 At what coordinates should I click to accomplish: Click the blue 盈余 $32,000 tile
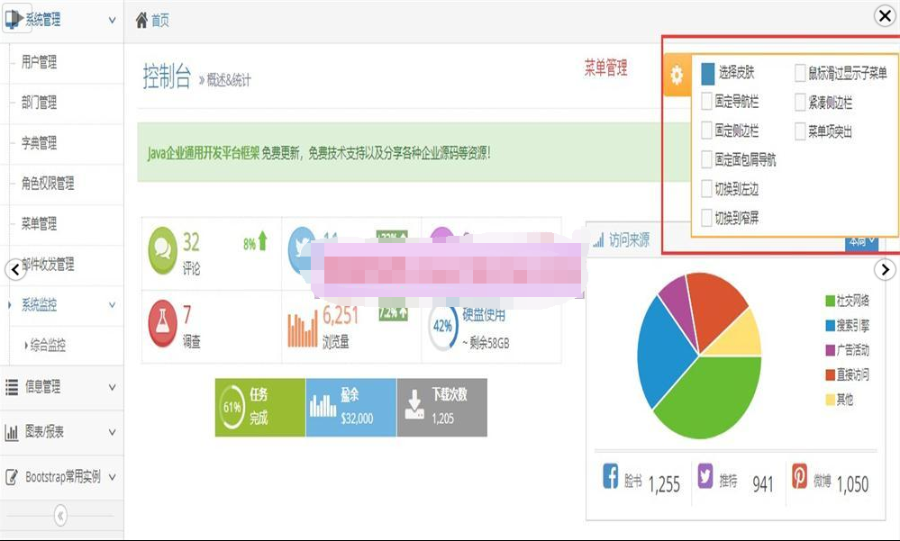click(x=351, y=407)
